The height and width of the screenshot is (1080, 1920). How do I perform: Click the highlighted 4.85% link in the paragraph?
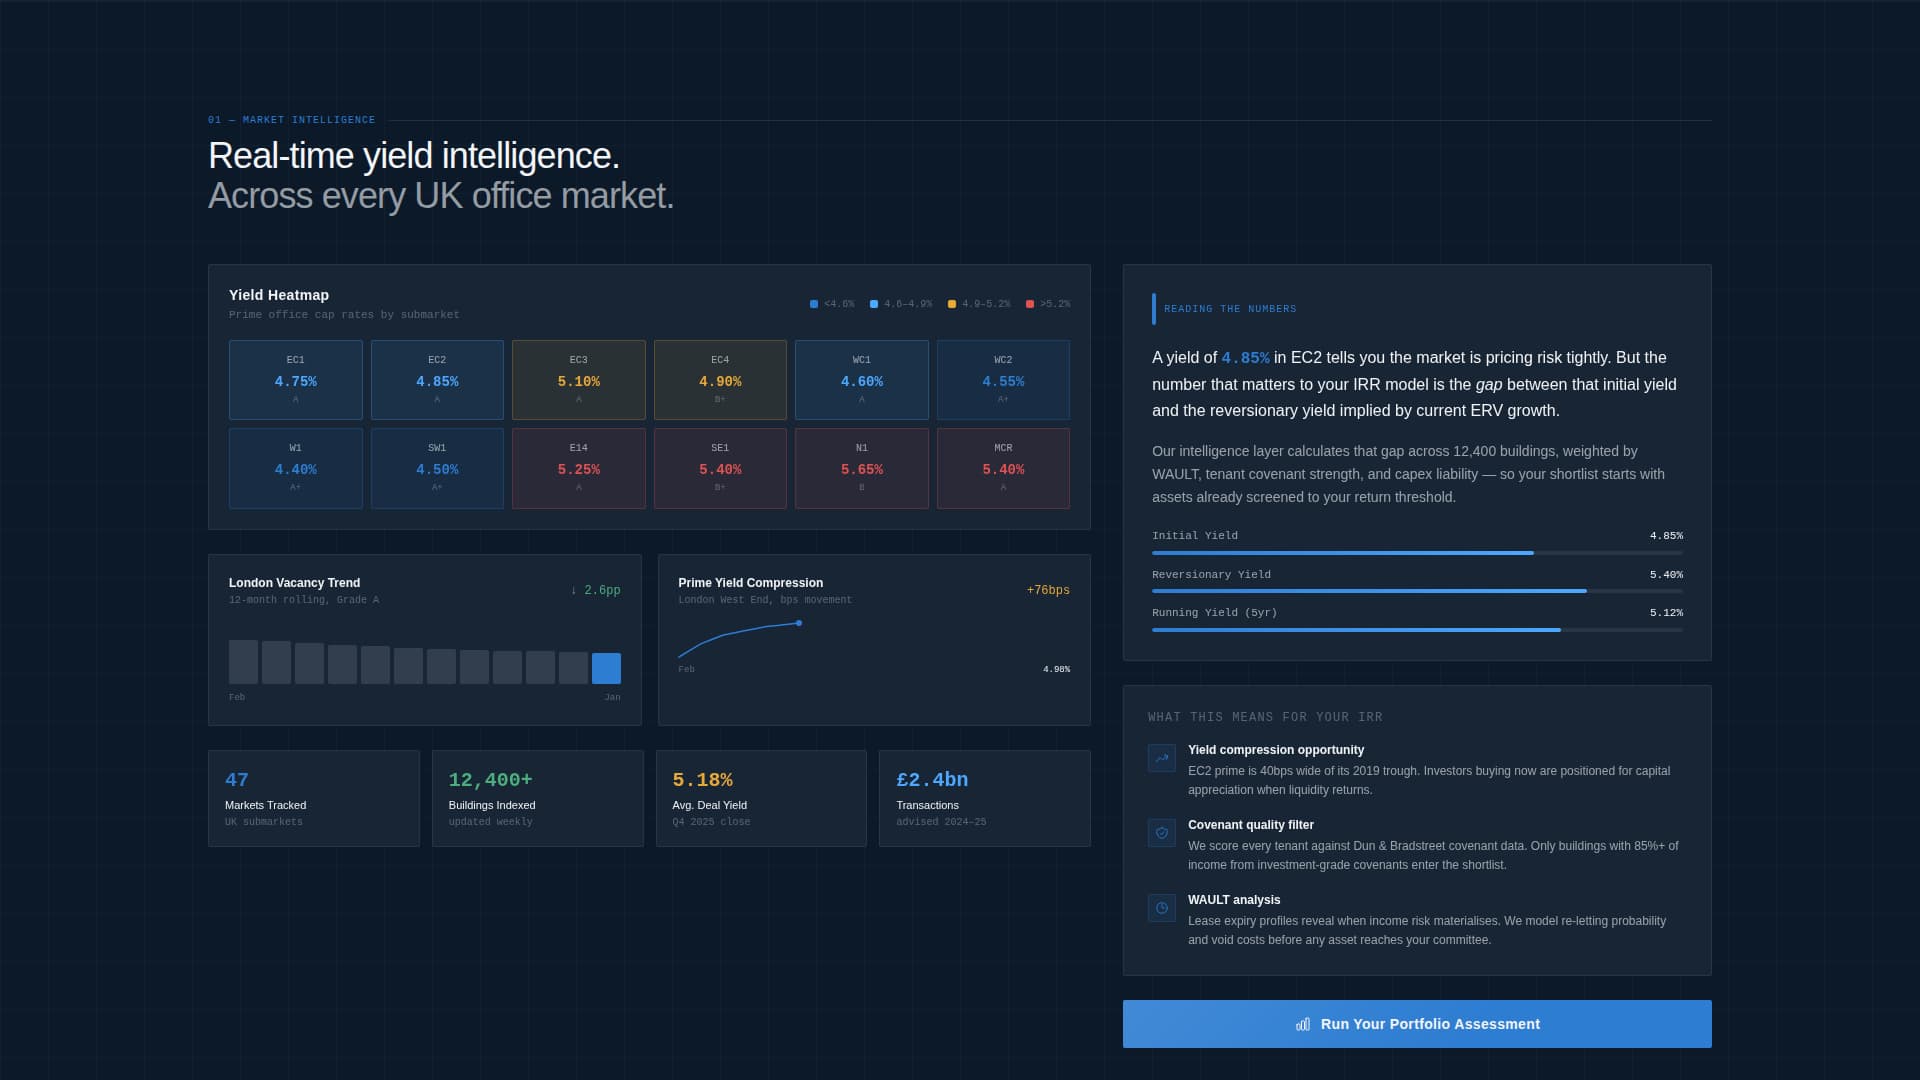[1244, 357]
